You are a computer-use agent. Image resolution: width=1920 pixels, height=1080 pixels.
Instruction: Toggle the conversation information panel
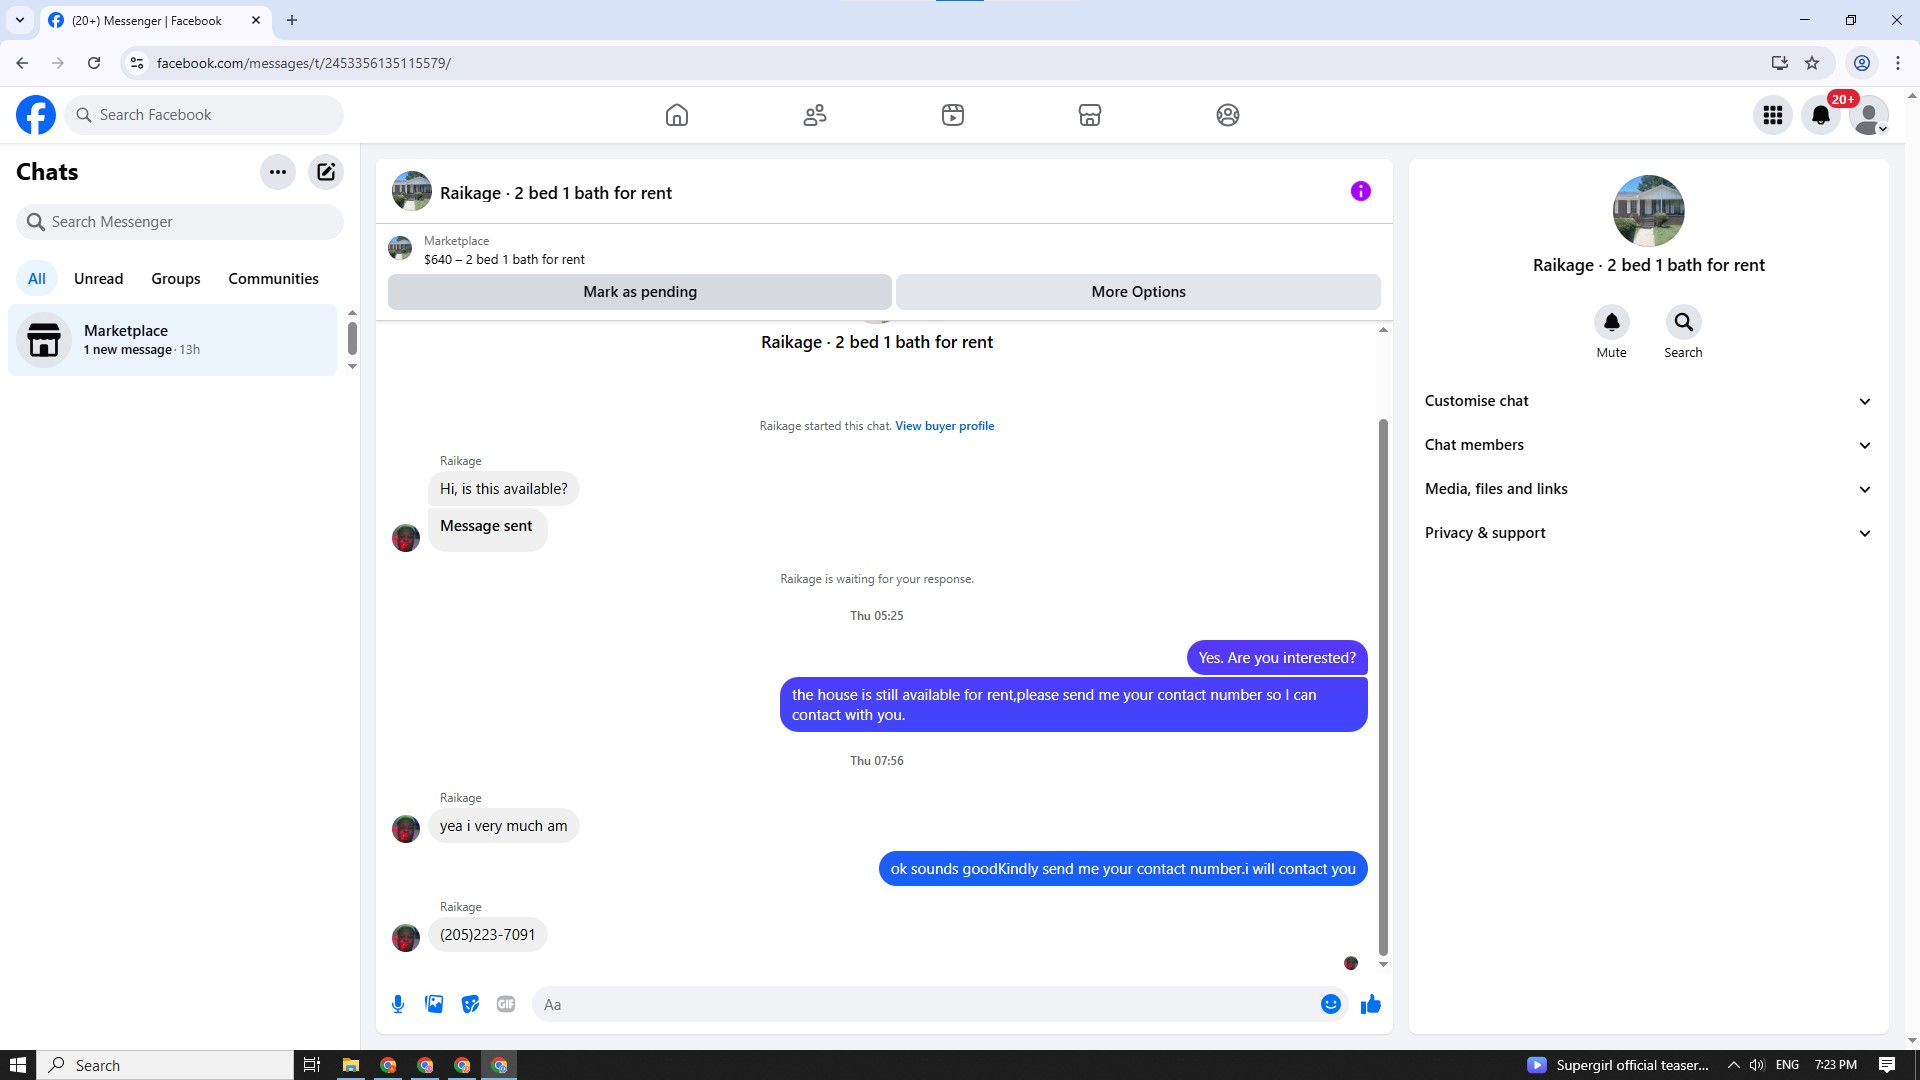coord(1360,191)
